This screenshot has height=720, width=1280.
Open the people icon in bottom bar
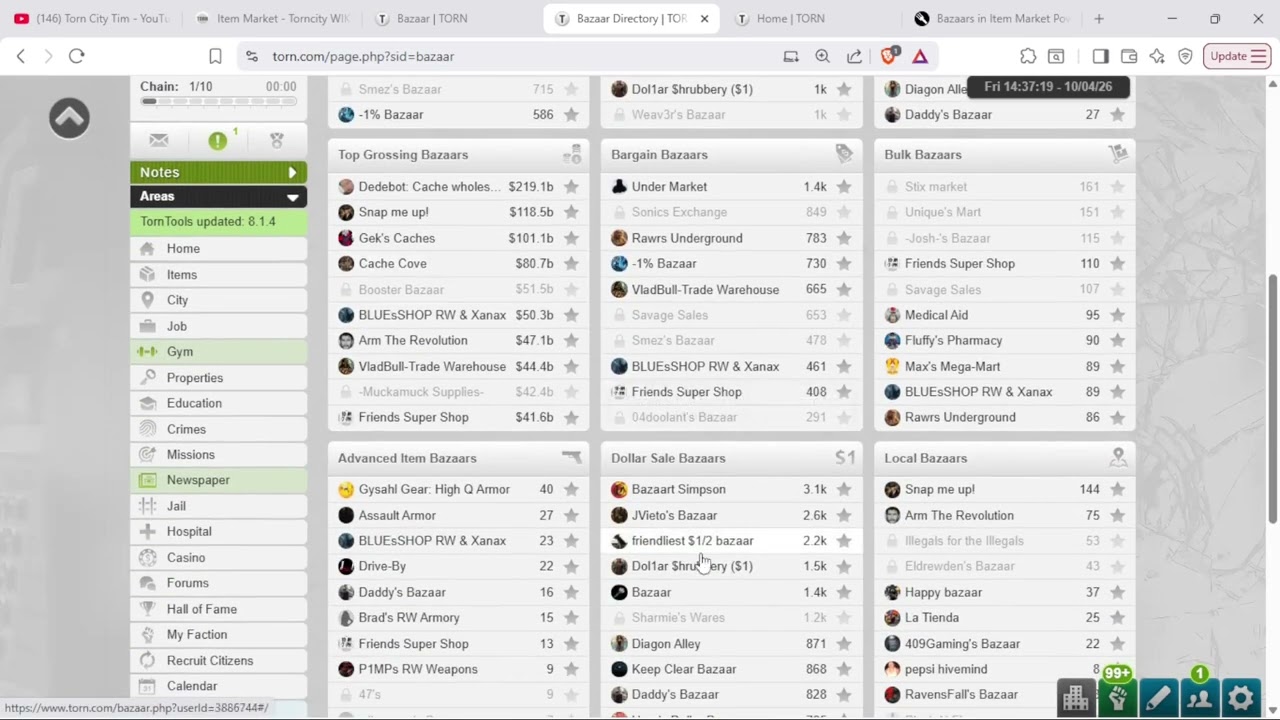pos(1199,698)
